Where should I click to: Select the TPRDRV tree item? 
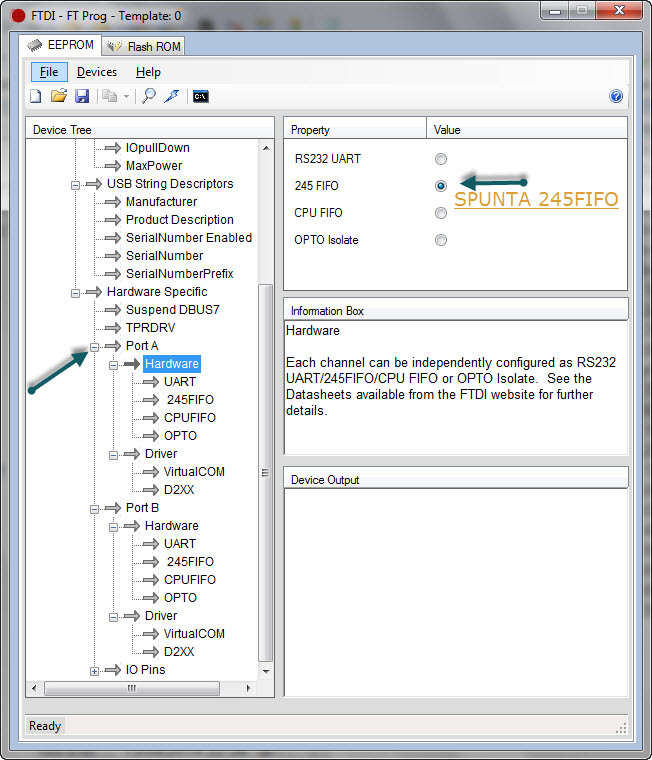click(x=150, y=328)
